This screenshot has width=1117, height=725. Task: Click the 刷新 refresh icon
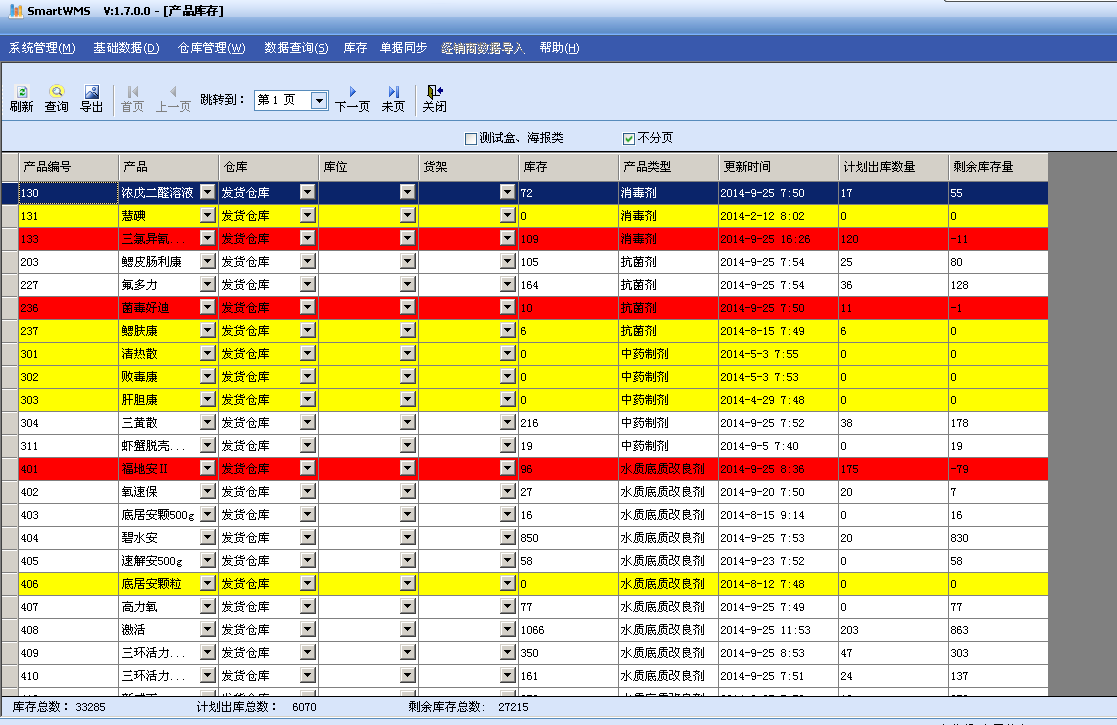(21, 92)
